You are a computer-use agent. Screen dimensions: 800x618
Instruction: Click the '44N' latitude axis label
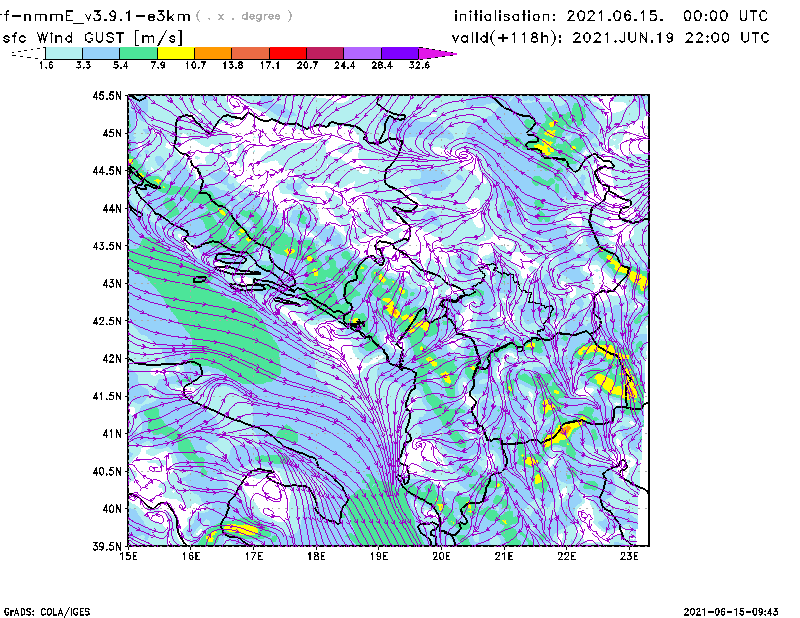tap(112, 208)
